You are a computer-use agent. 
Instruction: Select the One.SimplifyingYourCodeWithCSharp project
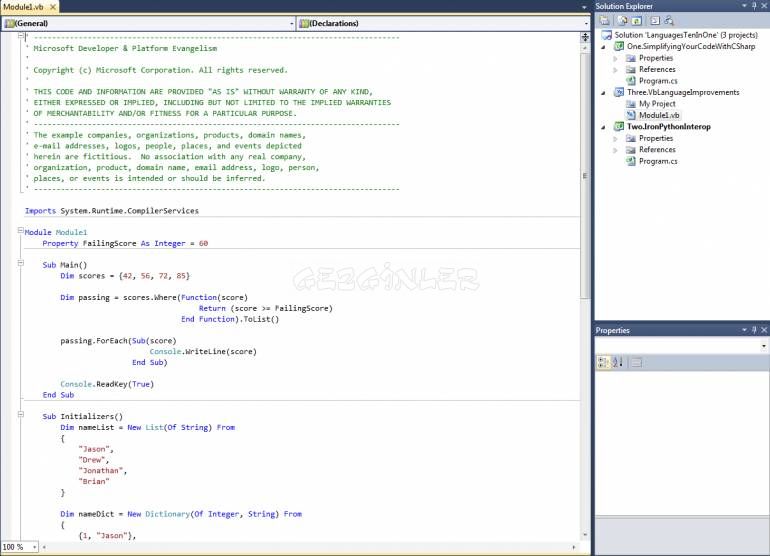click(x=690, y=46)
